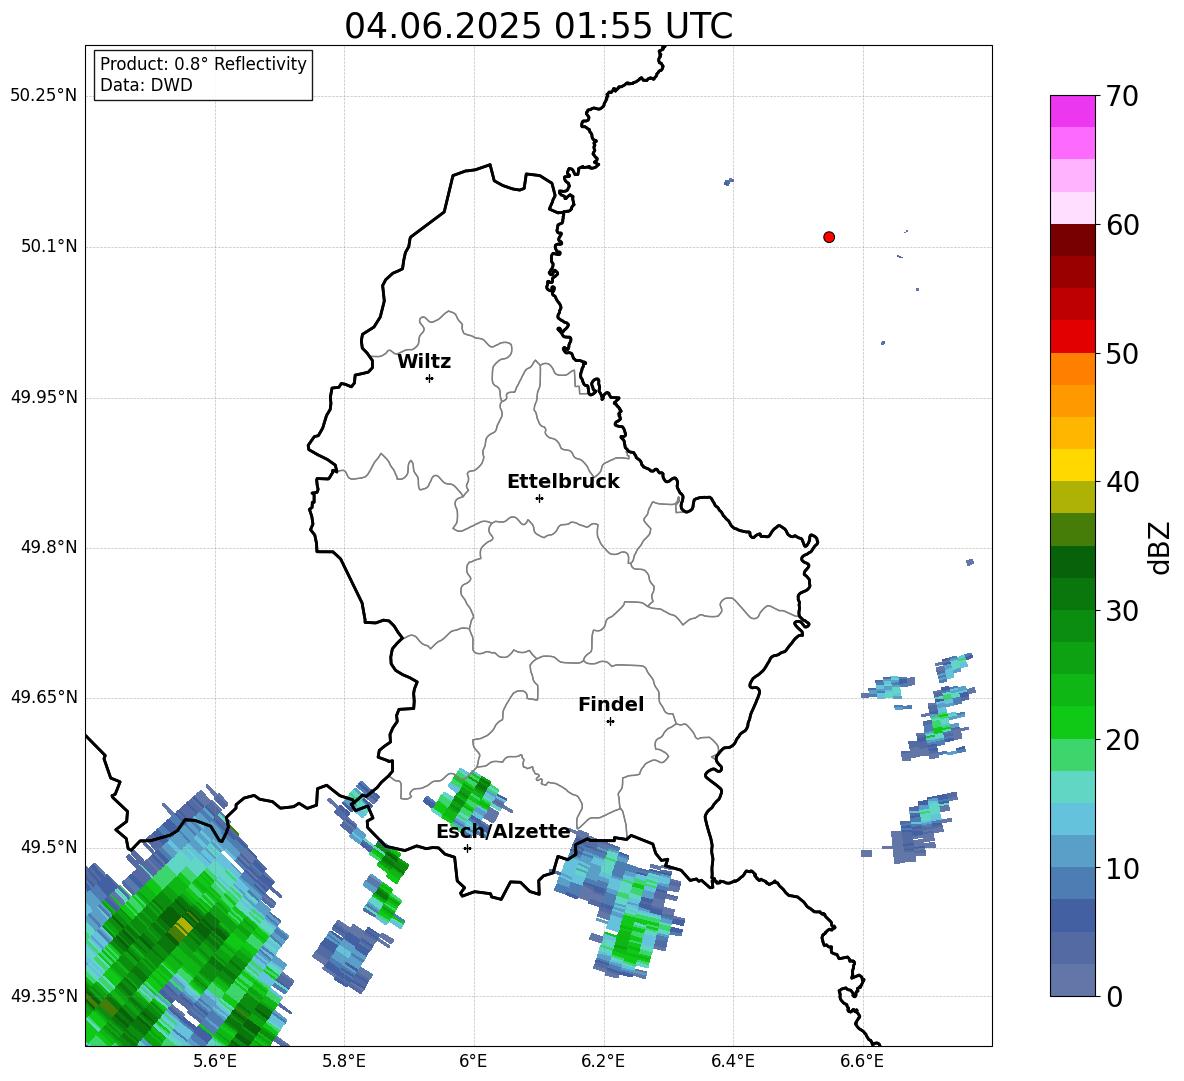Click the dBZ colorbar axis label

(x=1160, y=547)
